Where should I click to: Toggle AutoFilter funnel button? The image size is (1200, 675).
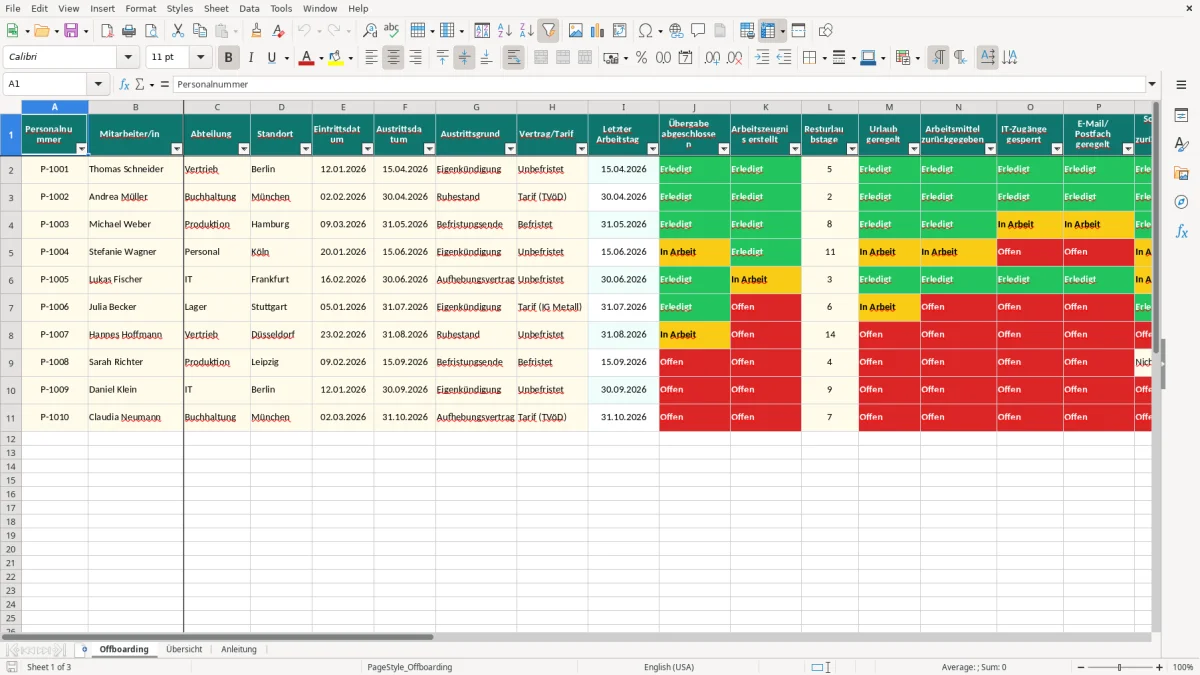pos(549,31)
